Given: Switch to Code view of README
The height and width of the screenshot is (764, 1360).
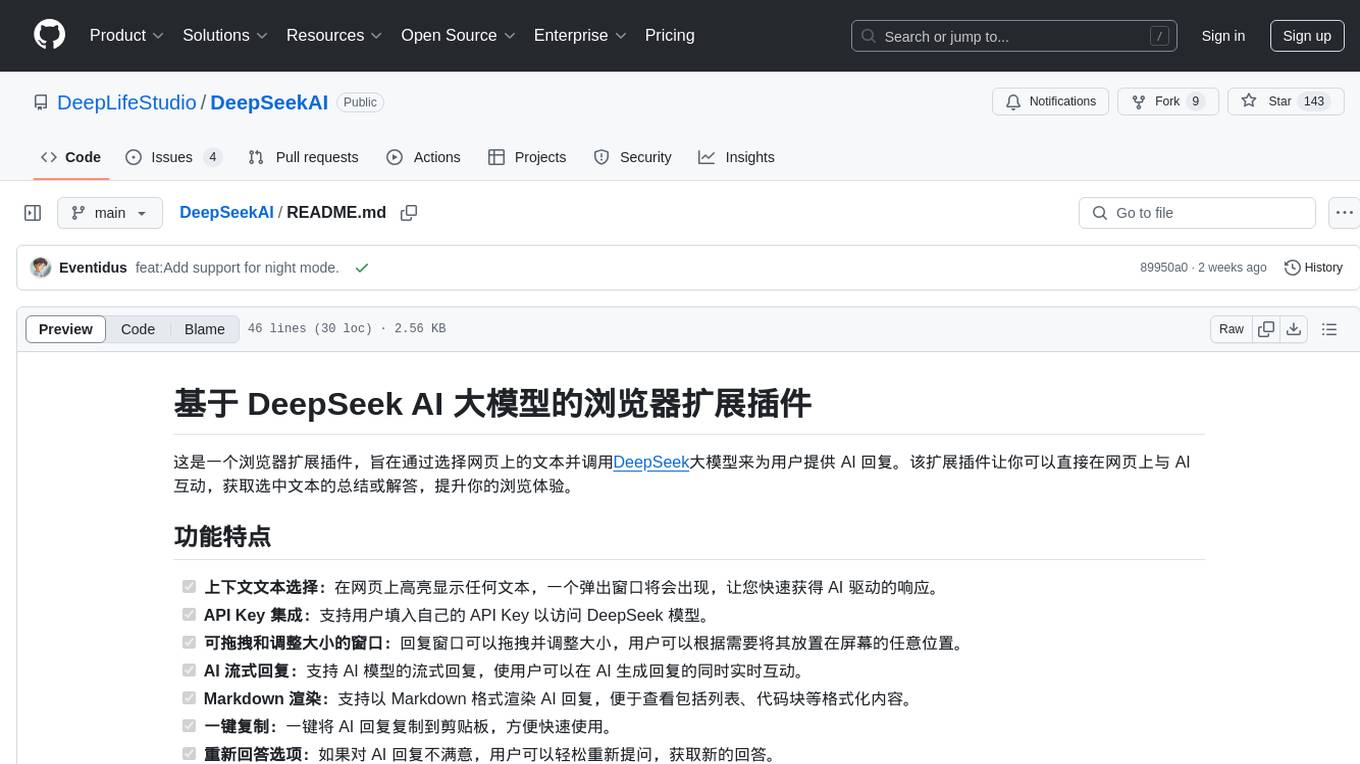Looking at the screenshot, I should coord(138,329).
